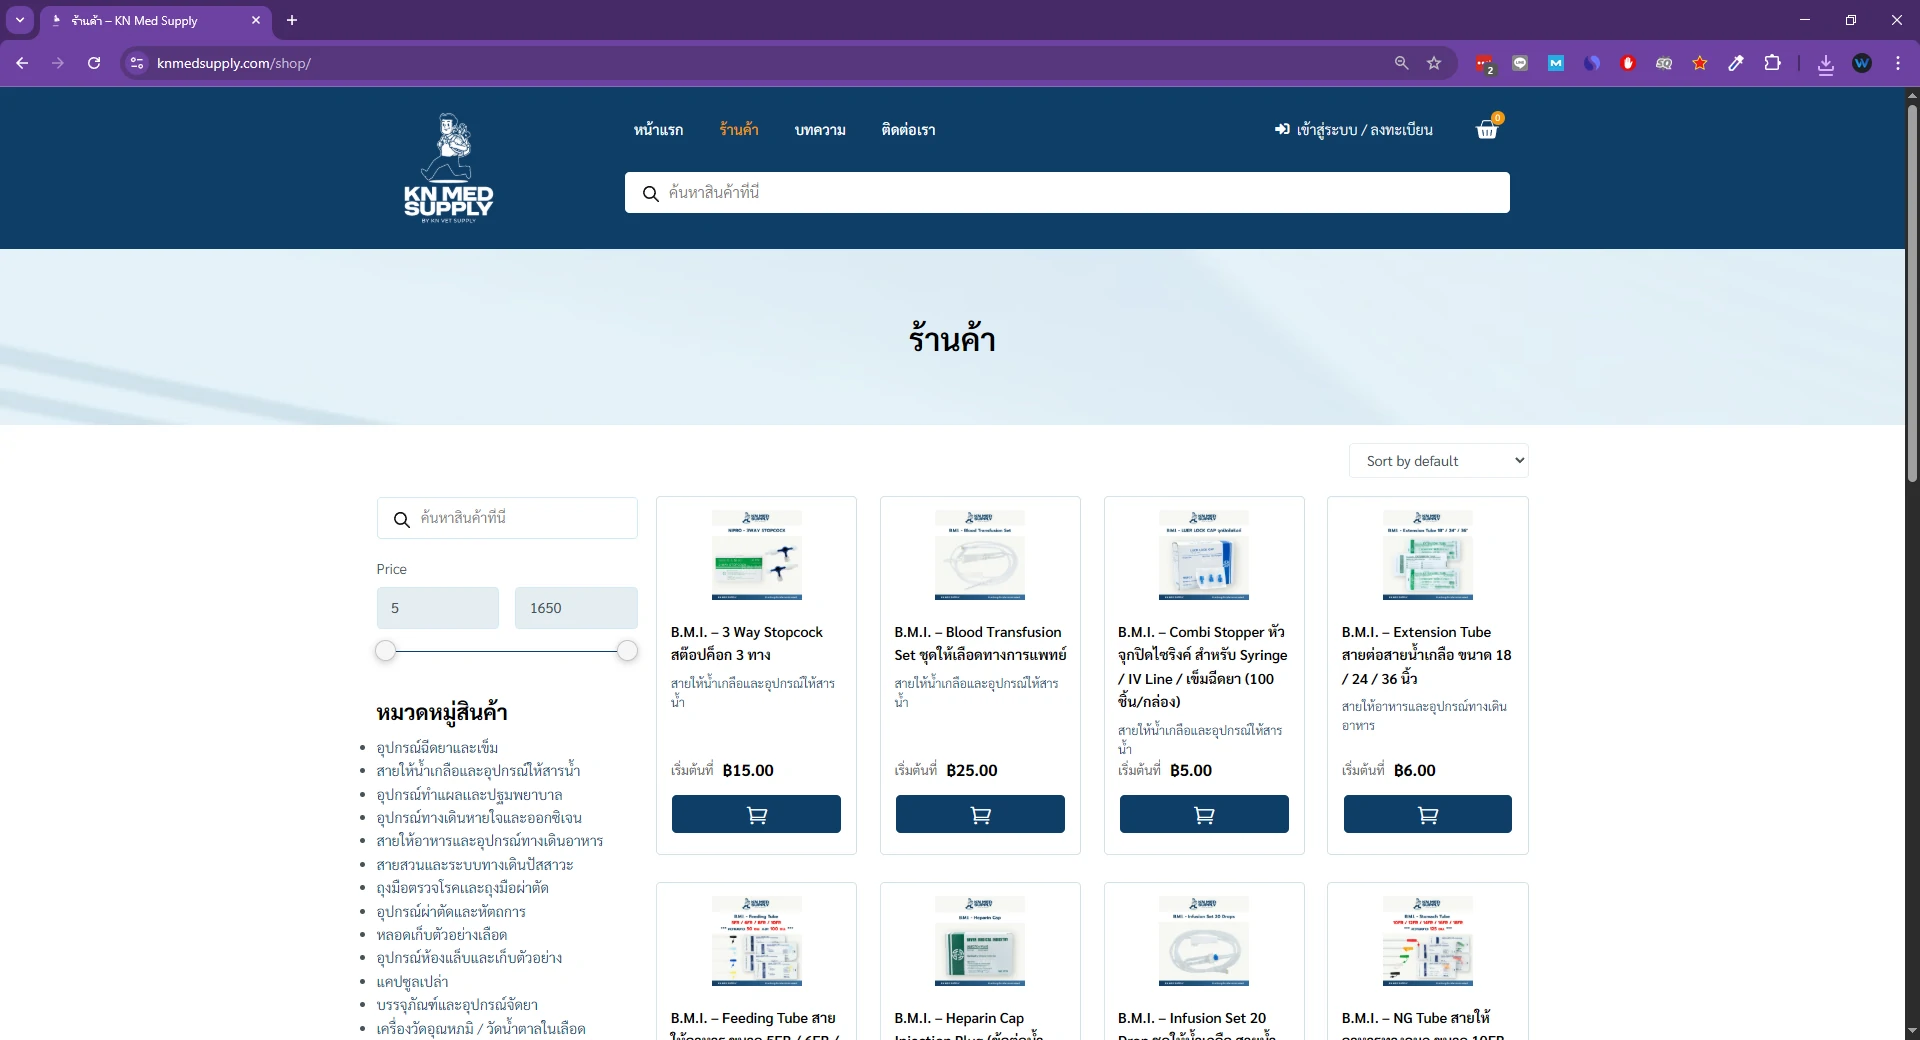Add Combi Stopper to cart

tap(1204, 814)
